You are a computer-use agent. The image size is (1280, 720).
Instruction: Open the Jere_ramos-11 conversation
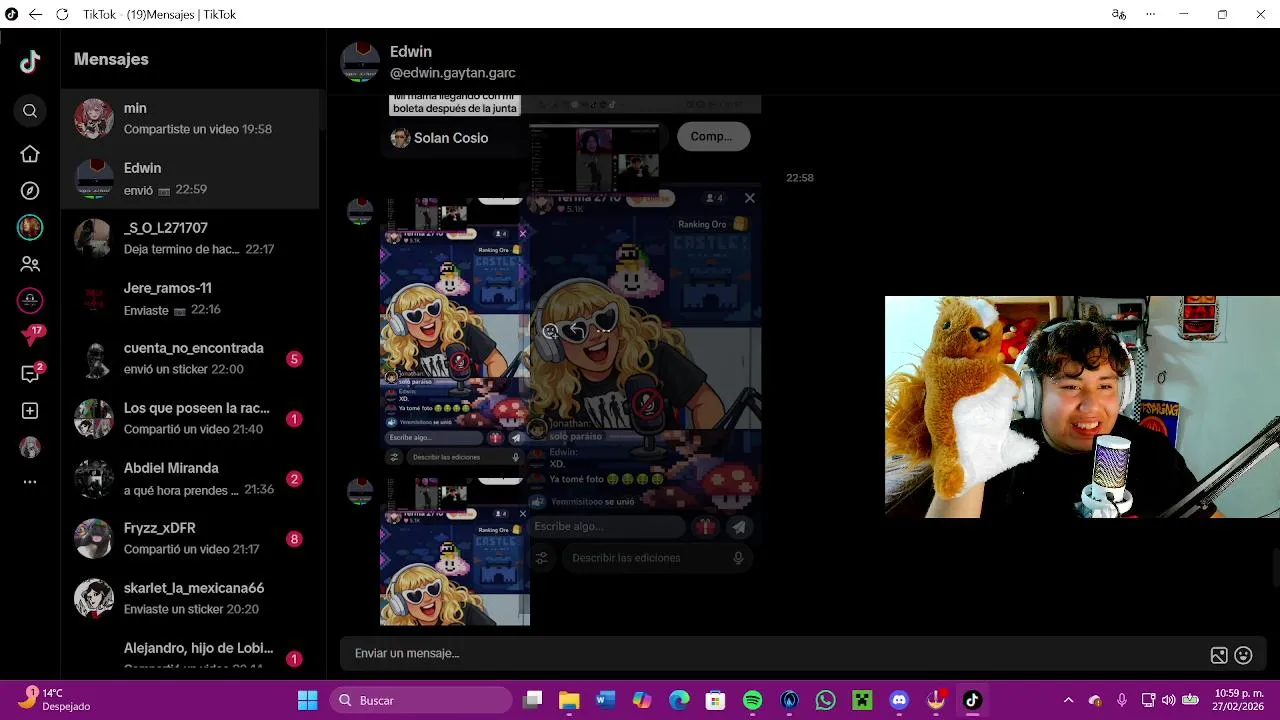coord(190,298)
